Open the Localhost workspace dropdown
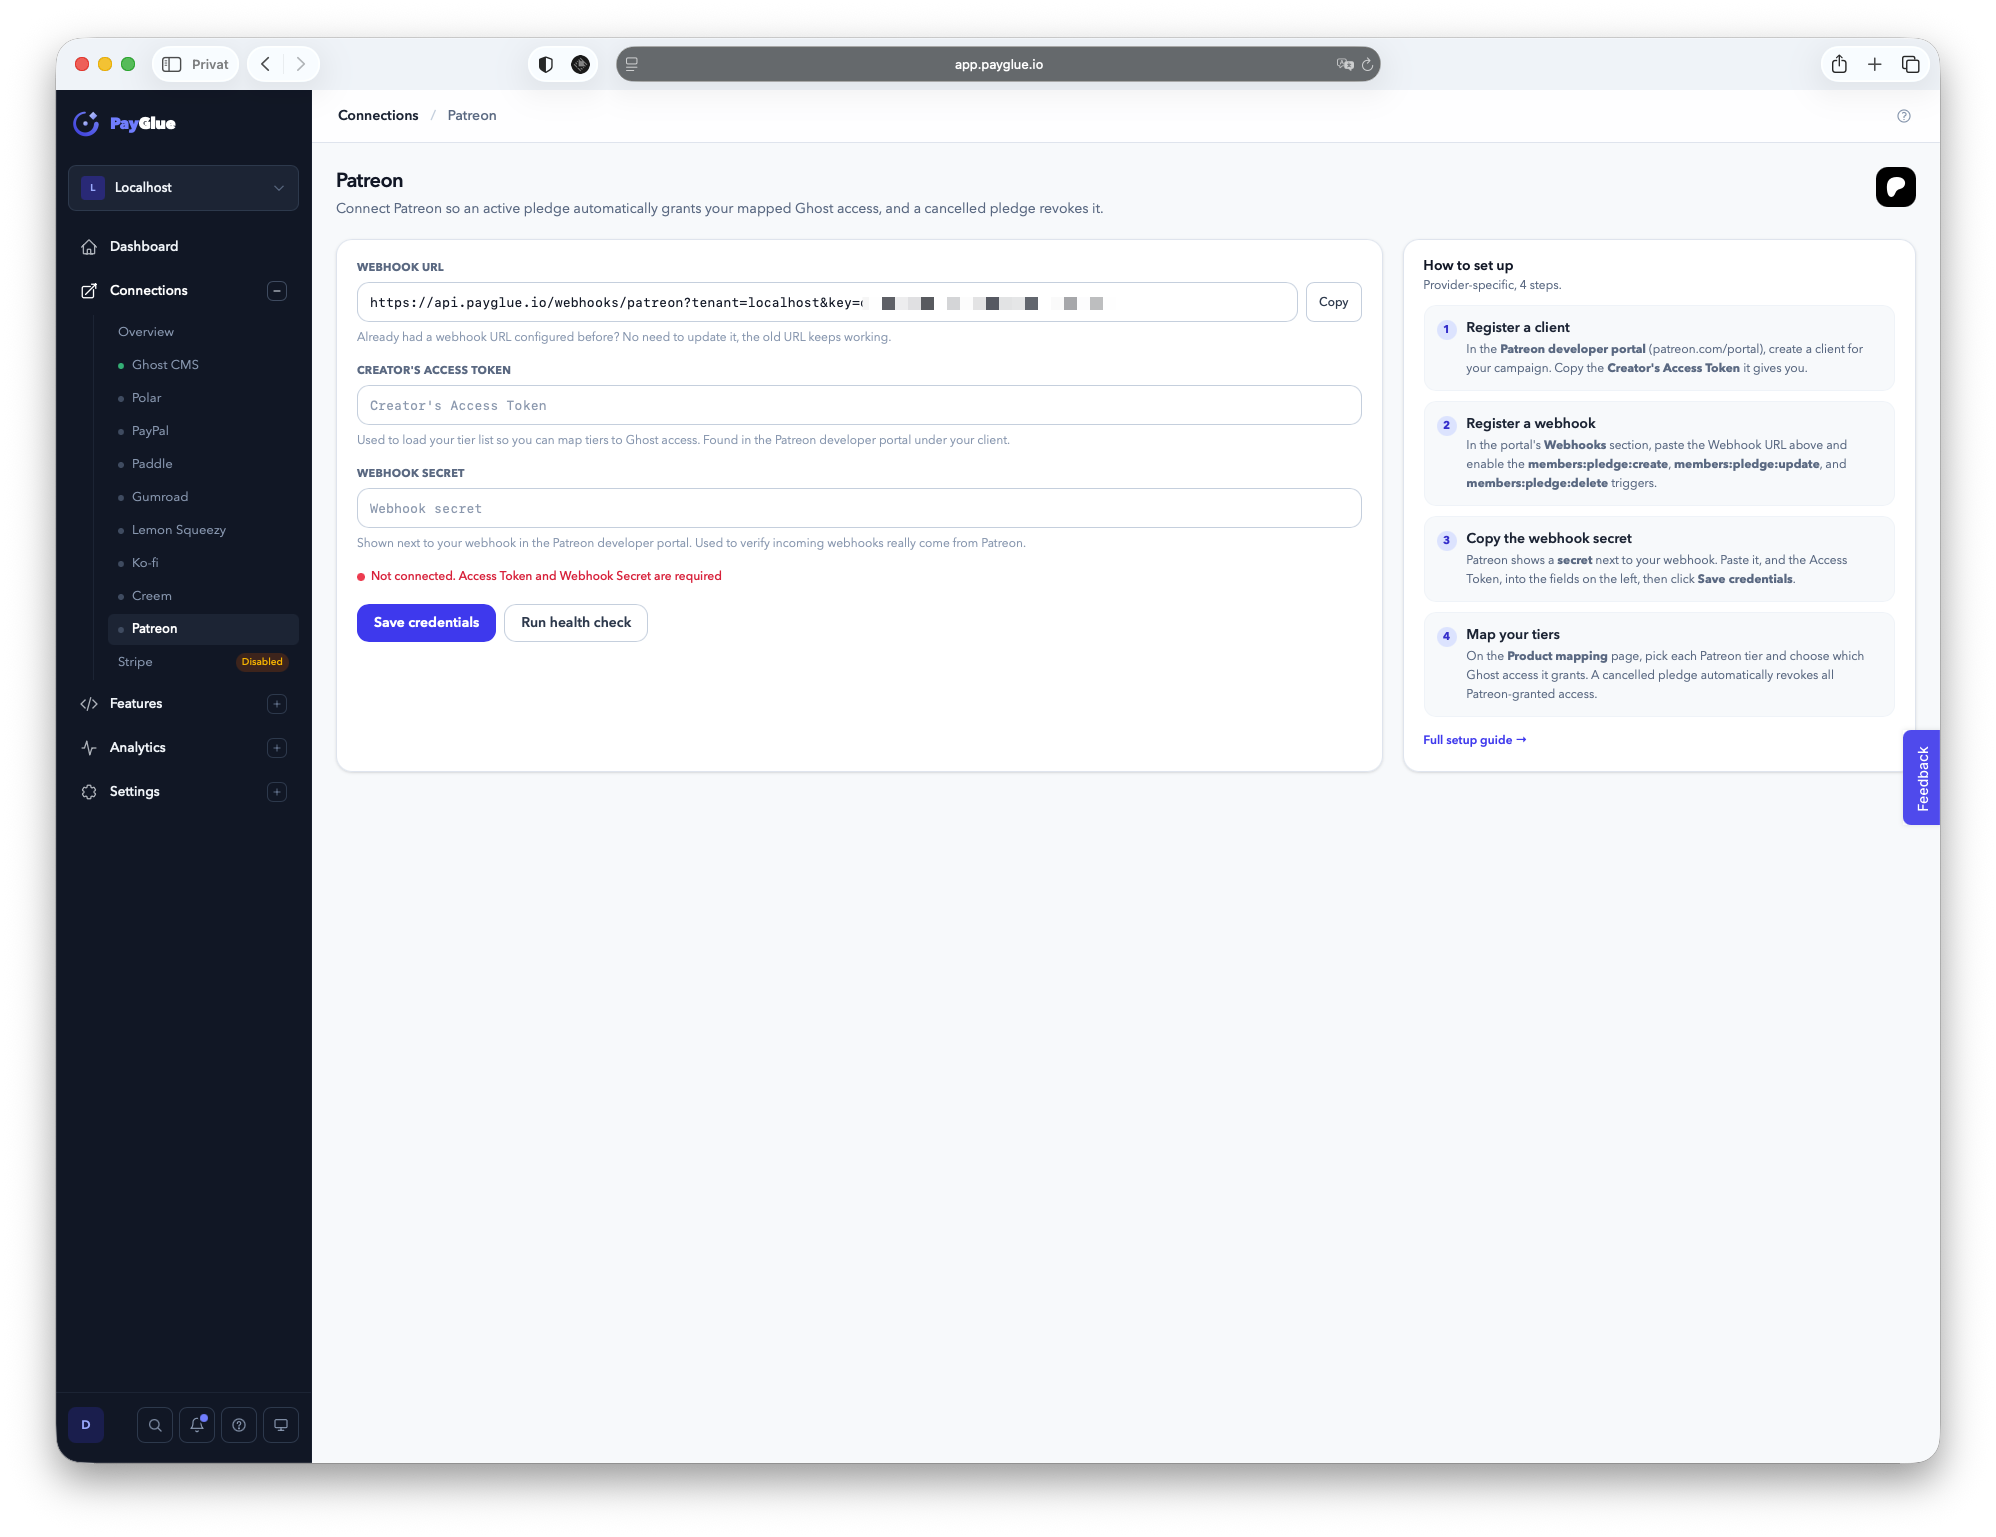 183,188
